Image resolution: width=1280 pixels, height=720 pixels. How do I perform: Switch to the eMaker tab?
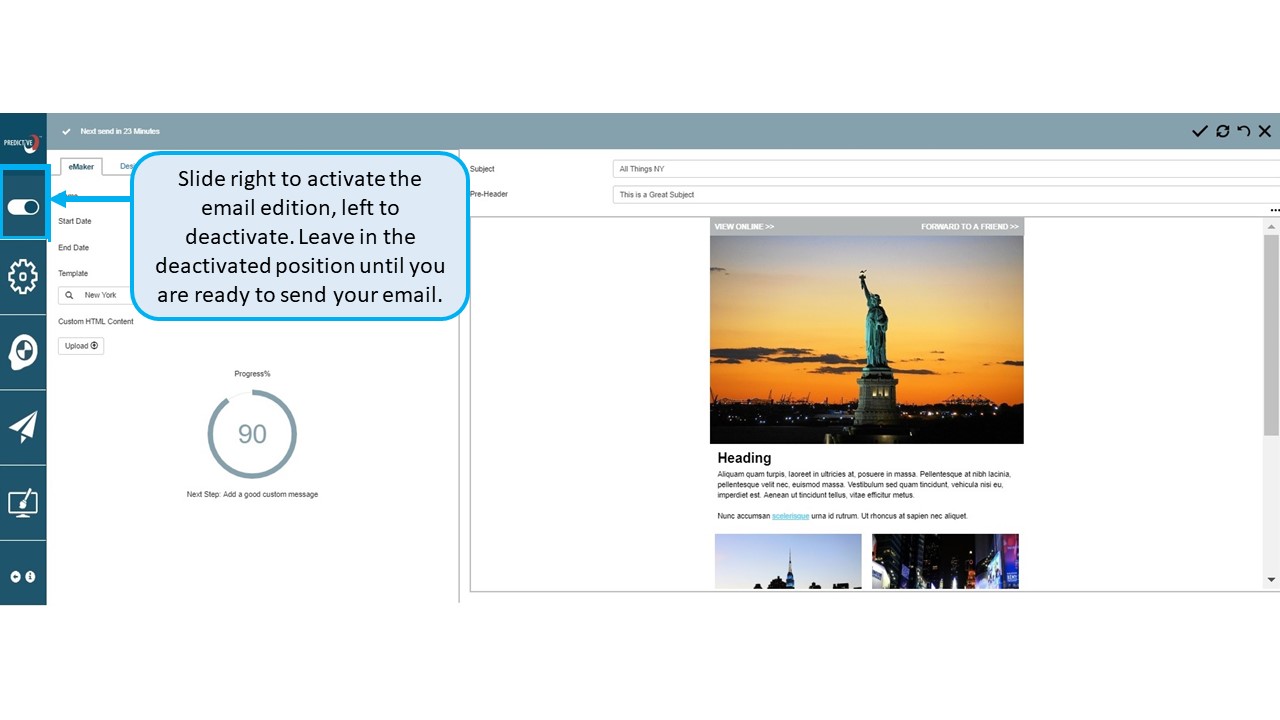(81, 167)
